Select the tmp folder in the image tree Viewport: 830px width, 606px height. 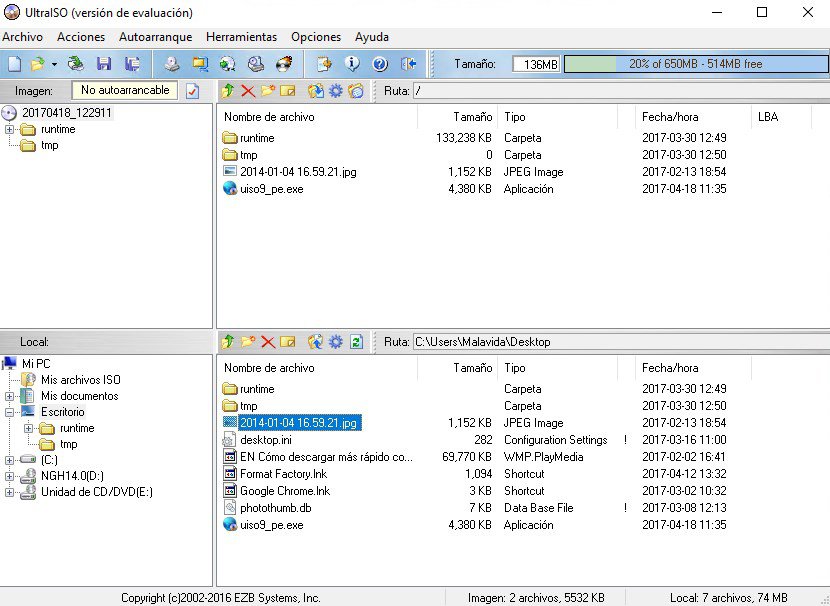[x=50, y=145]
